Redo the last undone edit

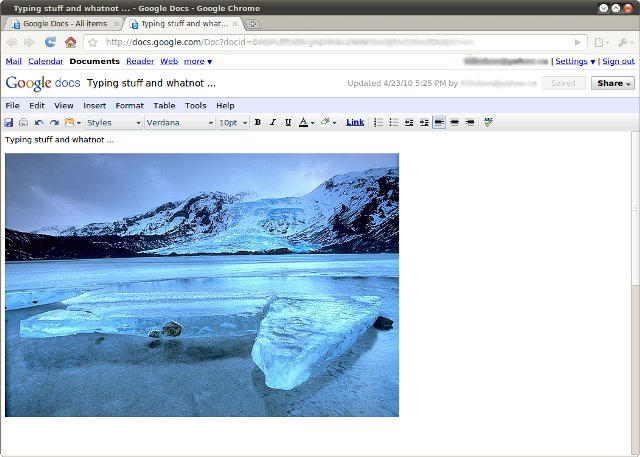pyautogui.click(x=54, y=122)
